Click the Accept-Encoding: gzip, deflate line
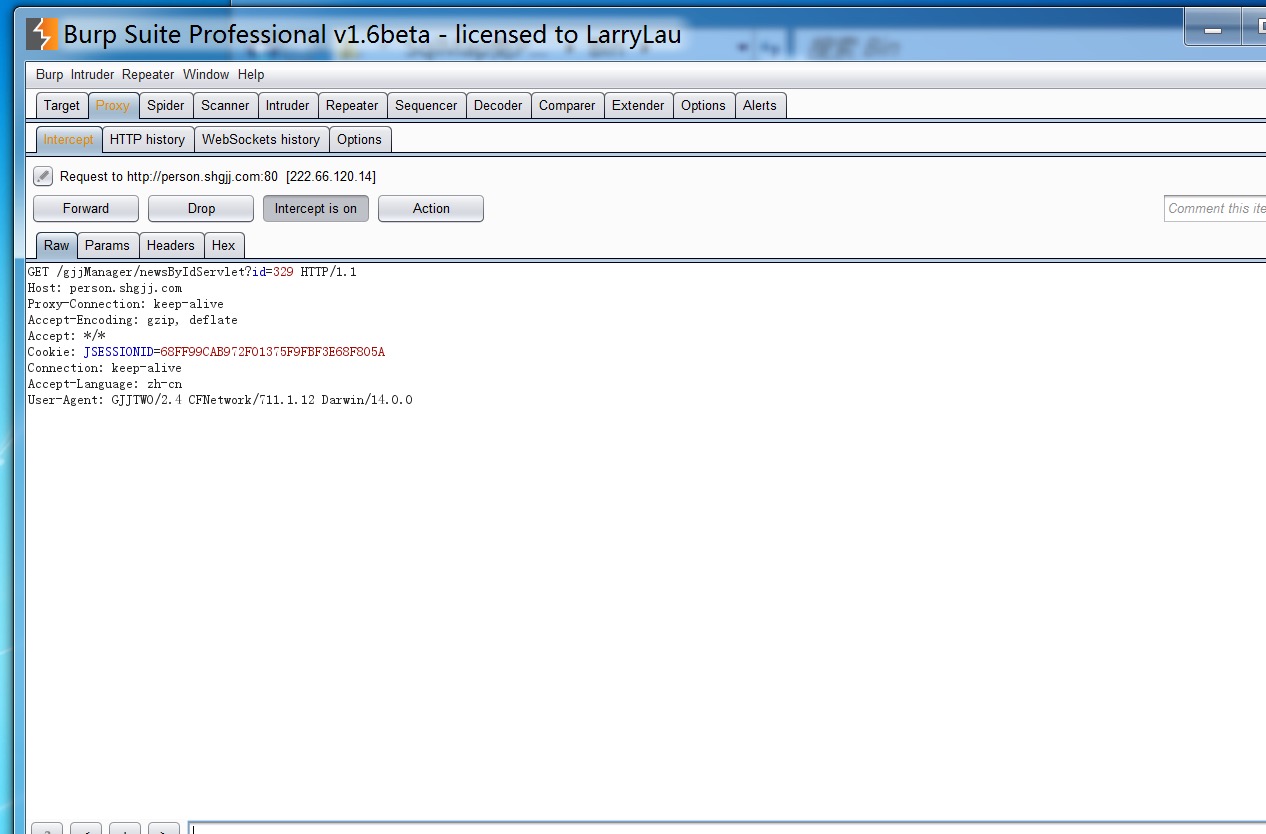This screenshot has height=834, width=1266. [133, 320]
